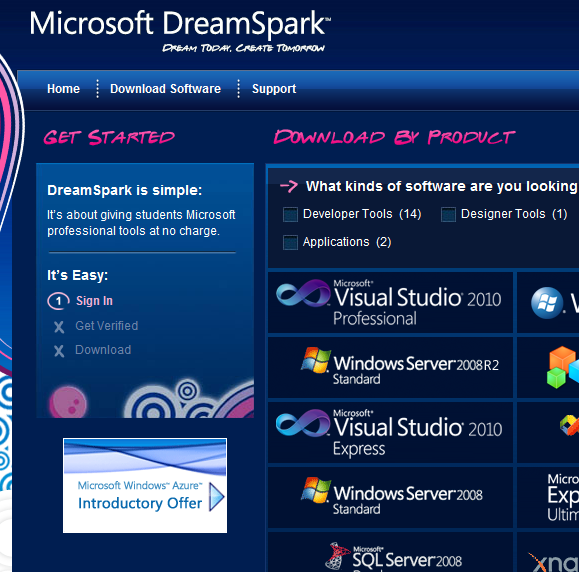Click the Windows Server 2008 R2 flag logo
579x572 pixels.
[316, 360]
